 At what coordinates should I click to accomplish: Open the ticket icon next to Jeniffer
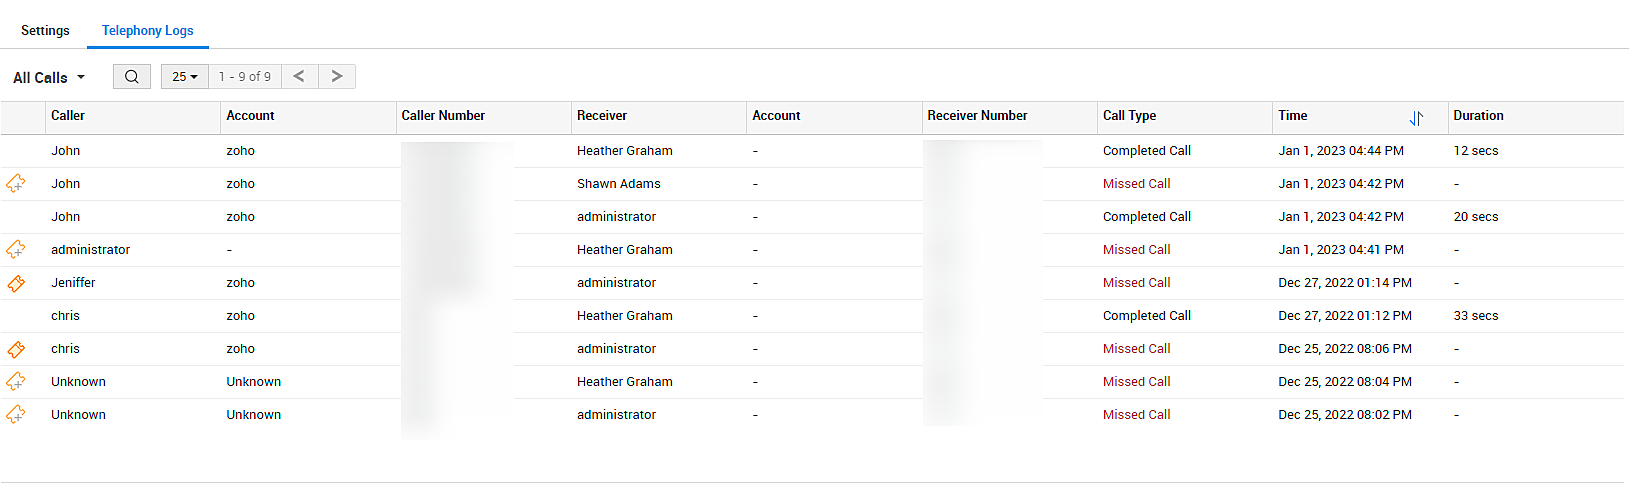coord(16,283)
